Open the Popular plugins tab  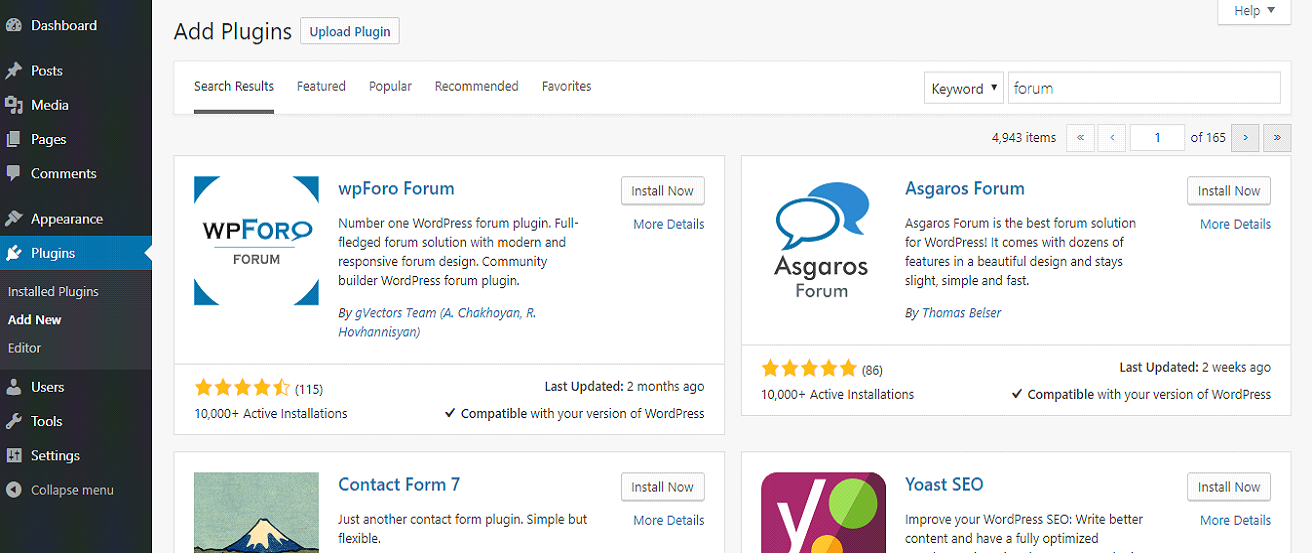point(390,87)
